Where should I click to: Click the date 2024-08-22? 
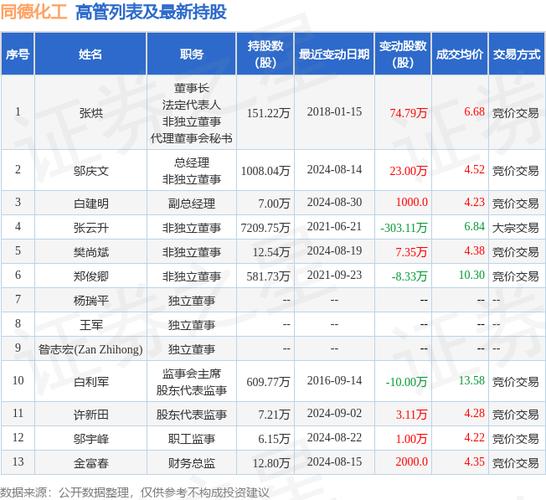(334, 437)
